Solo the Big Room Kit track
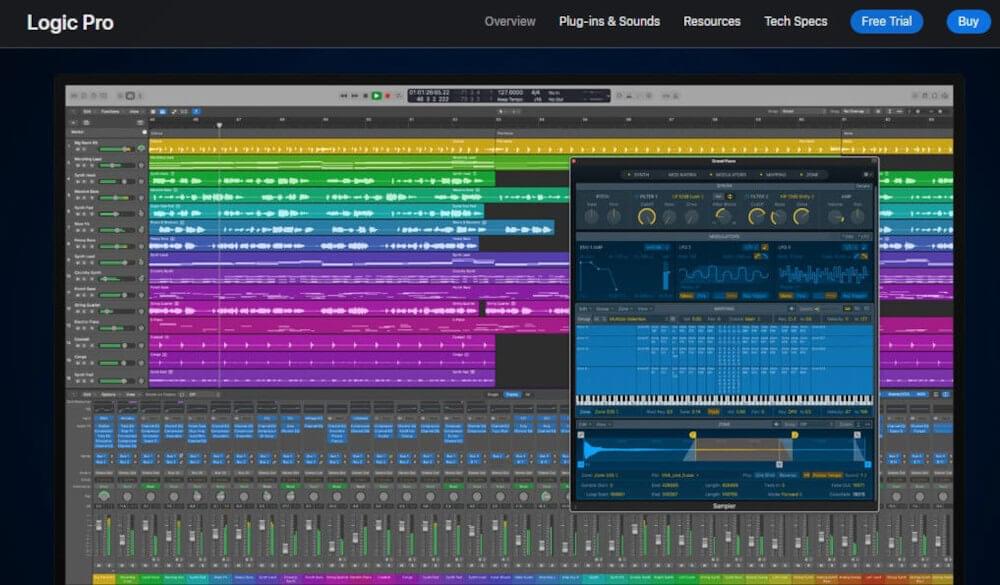The width and height of the screenshot is (1000, 585). (84, 149)
